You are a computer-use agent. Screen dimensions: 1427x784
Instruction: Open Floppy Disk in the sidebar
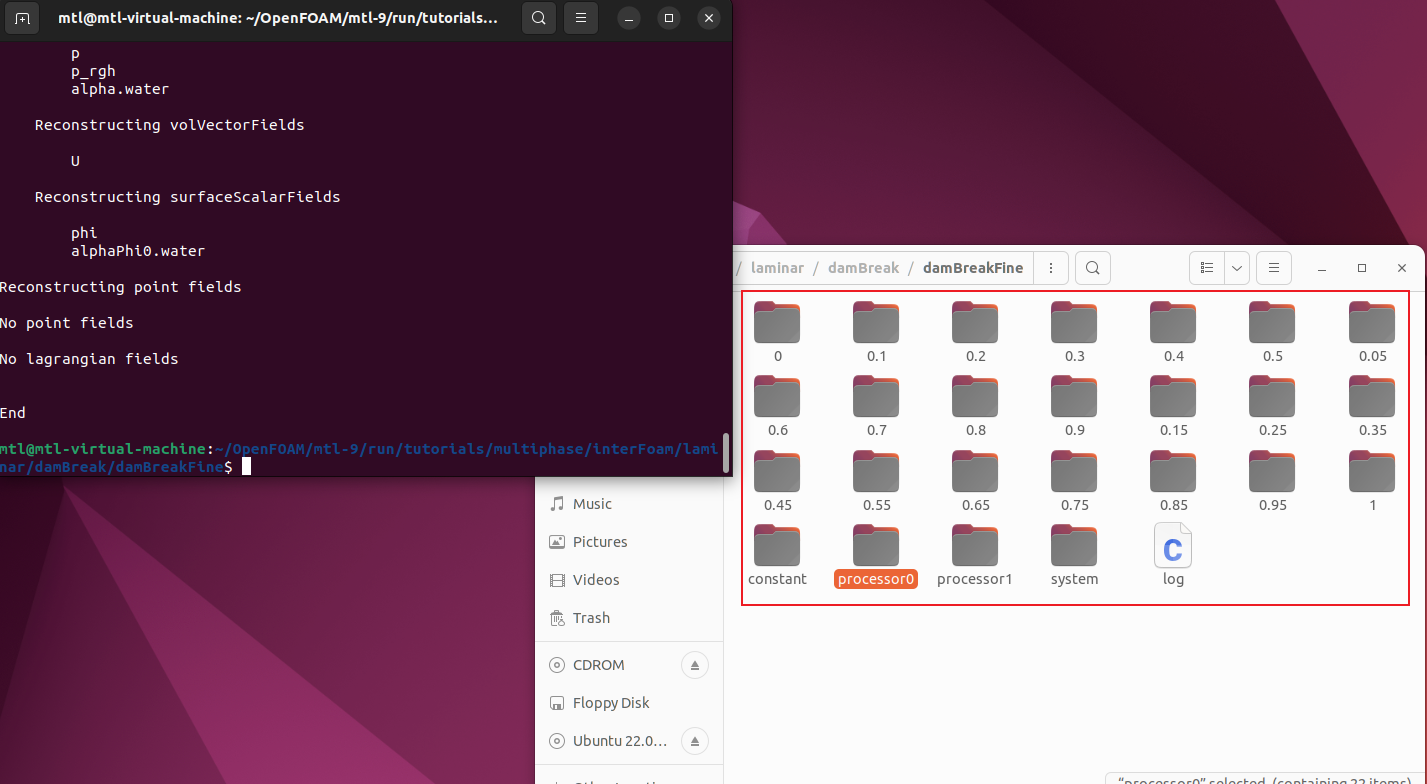coord(628,703)
